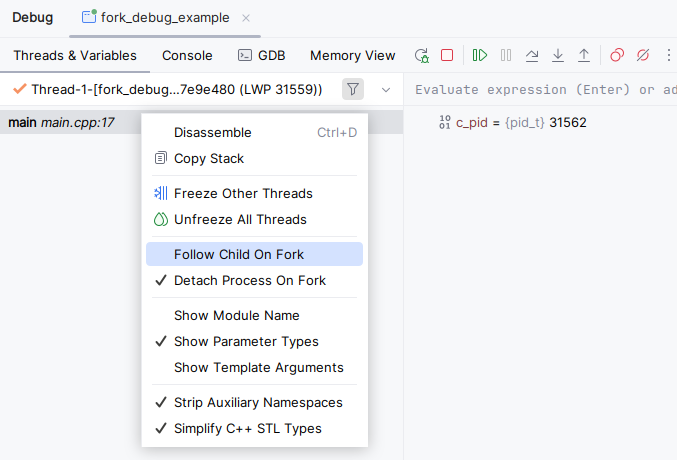Expand the thread selector dropdown
677x460 pixels.
(386, 90)
